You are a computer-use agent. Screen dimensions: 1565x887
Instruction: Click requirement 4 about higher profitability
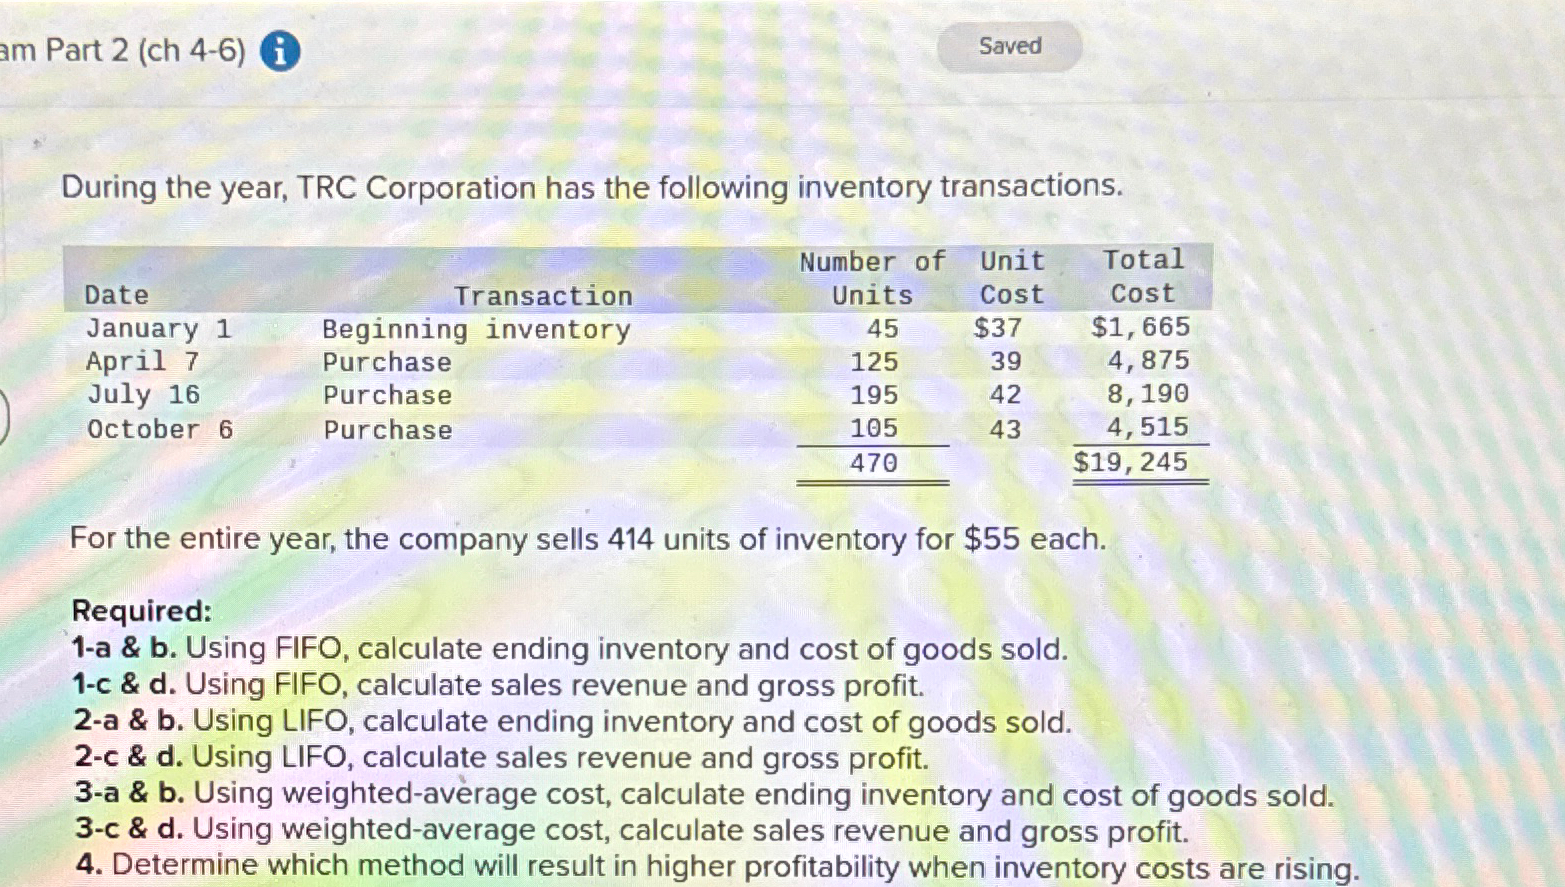point(717,864)
